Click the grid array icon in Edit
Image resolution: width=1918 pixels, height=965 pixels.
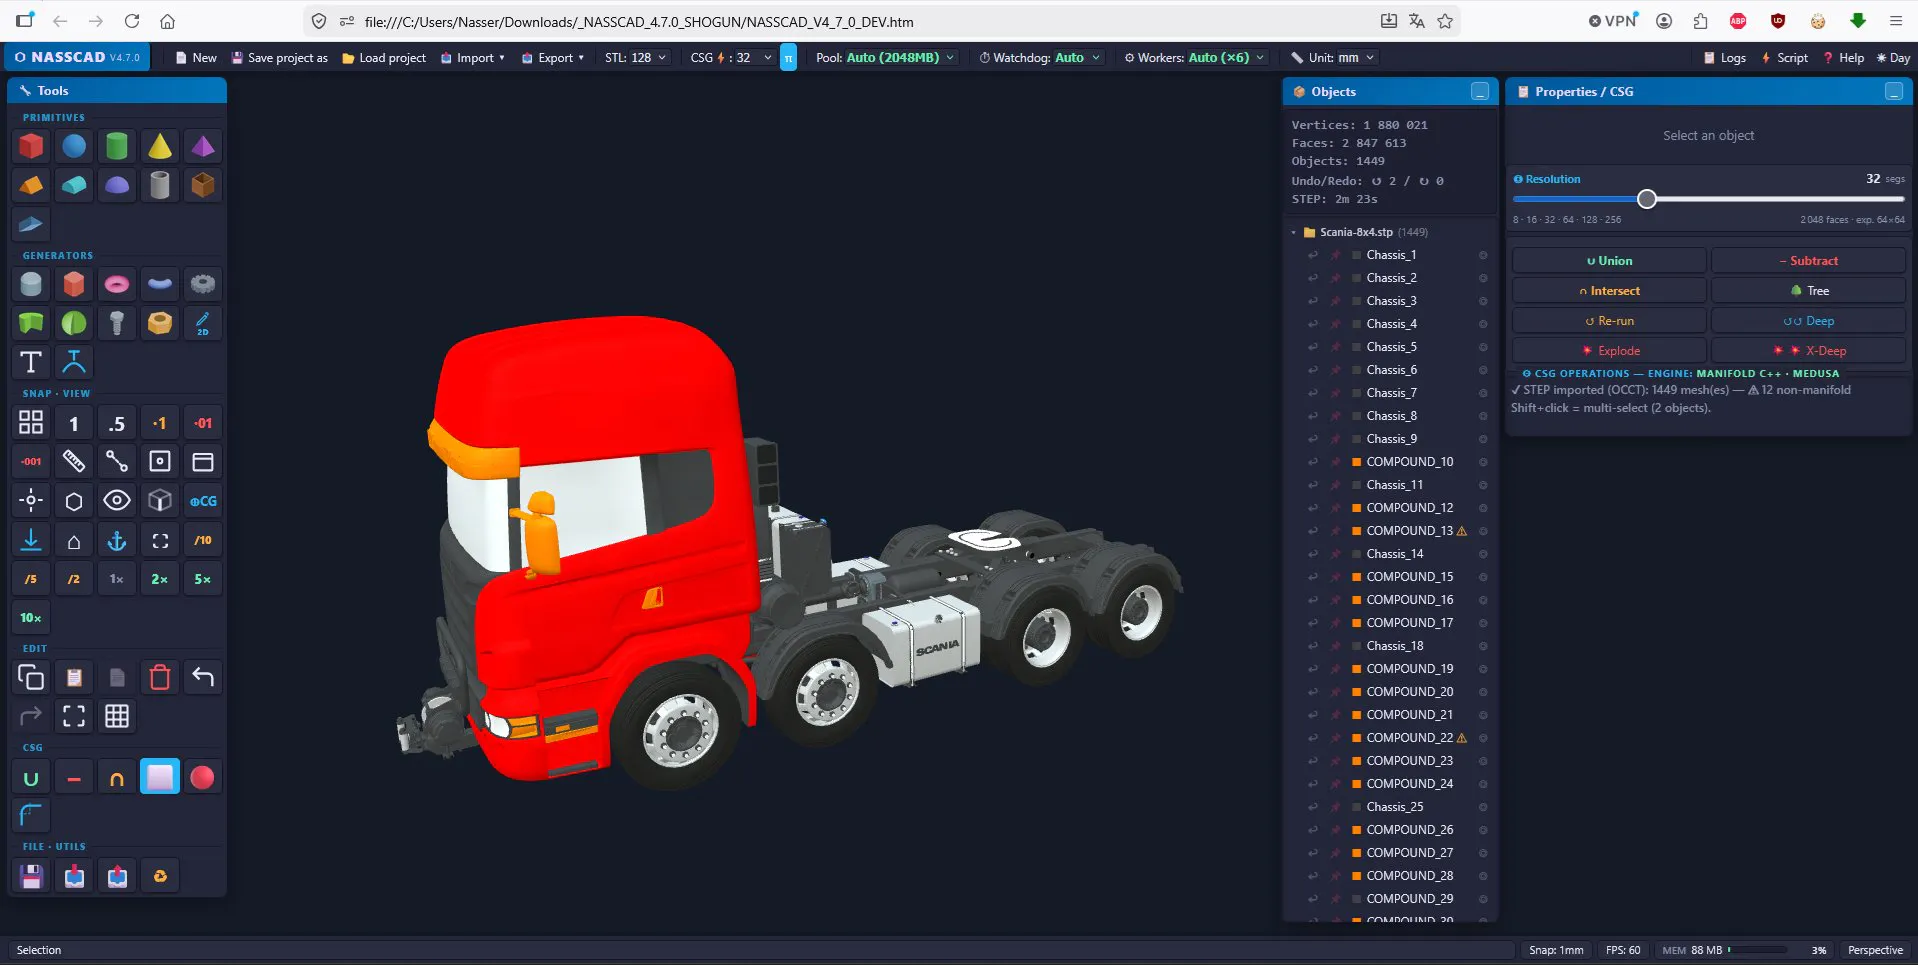117,716
